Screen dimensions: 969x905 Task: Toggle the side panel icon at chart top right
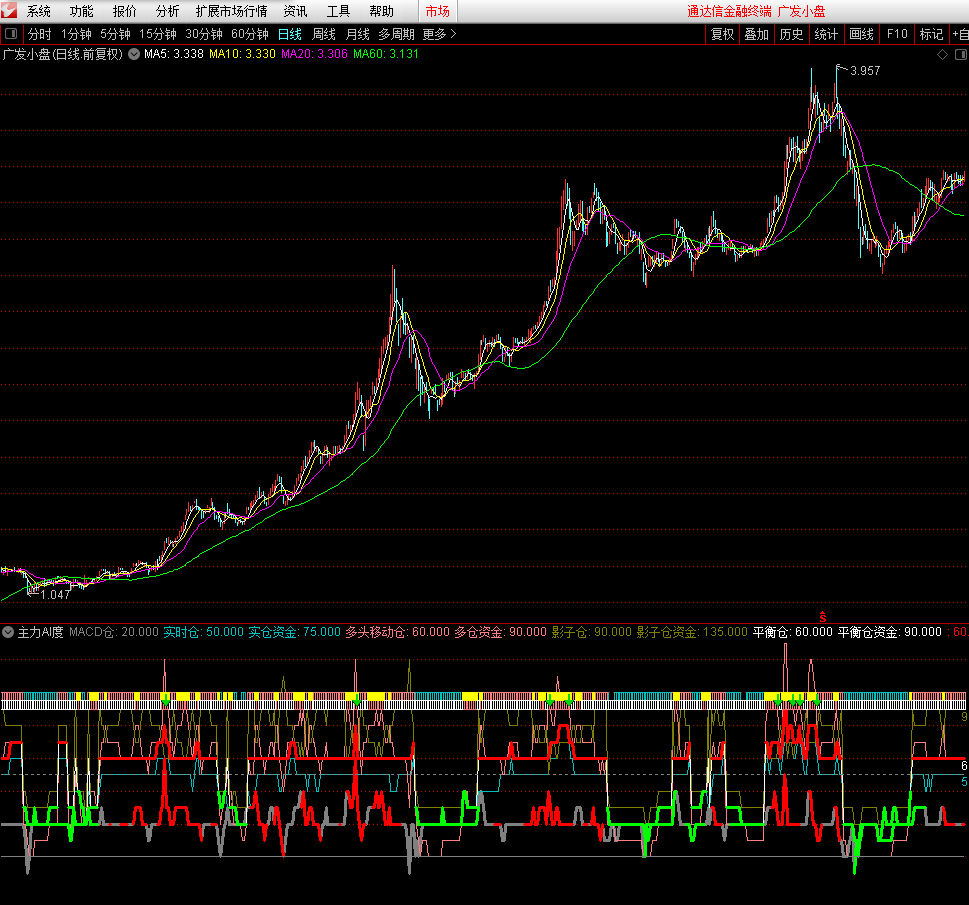point(961,55)
